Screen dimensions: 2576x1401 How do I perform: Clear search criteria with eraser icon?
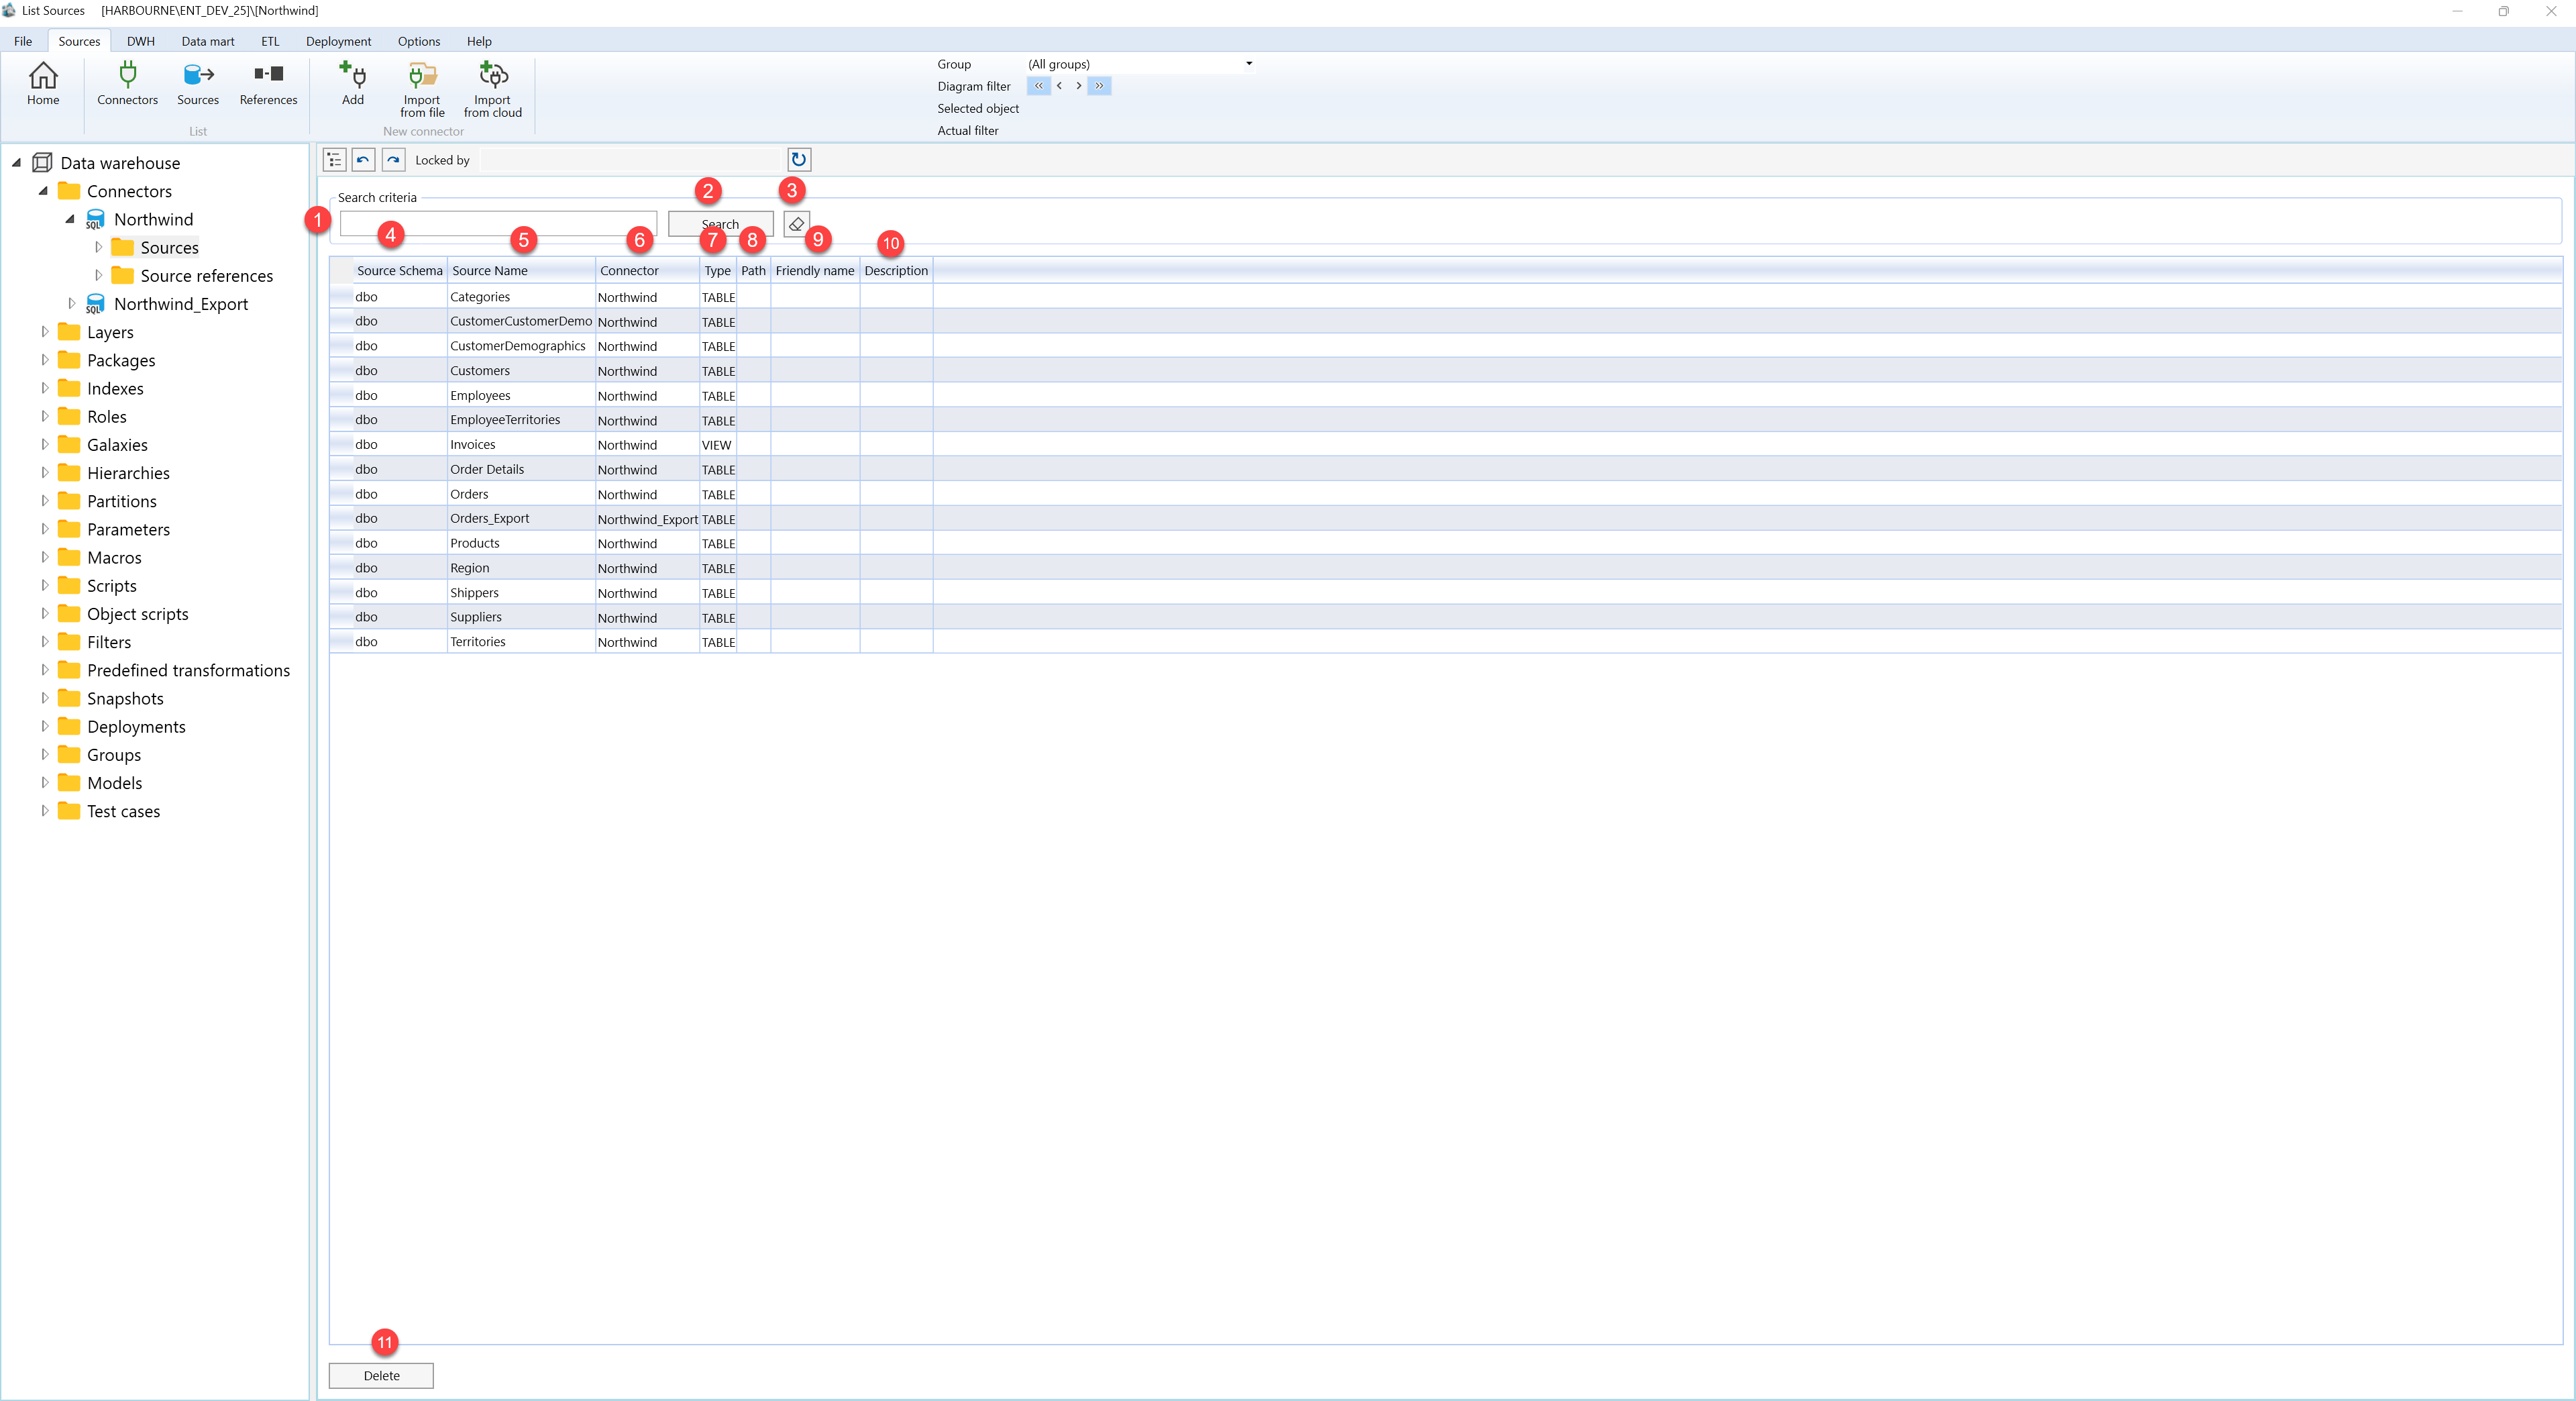coord(796,224)
